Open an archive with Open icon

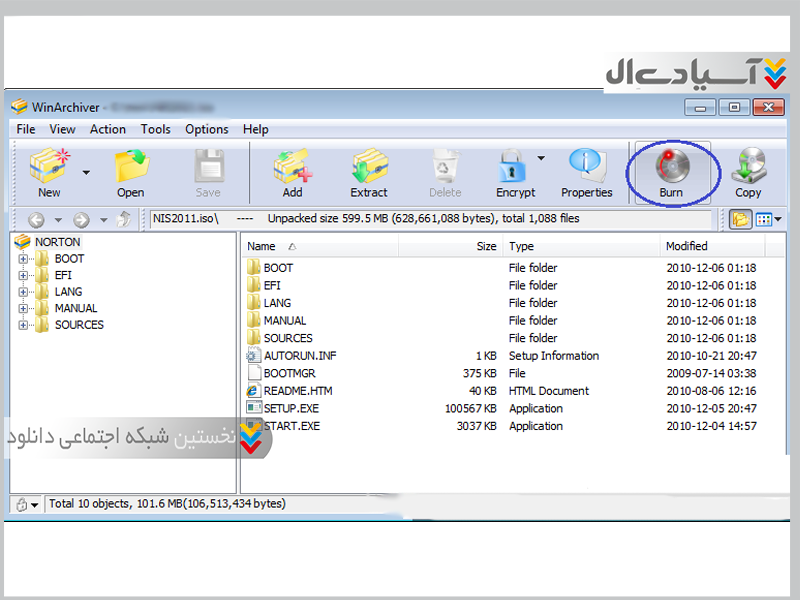click(130, 166)
